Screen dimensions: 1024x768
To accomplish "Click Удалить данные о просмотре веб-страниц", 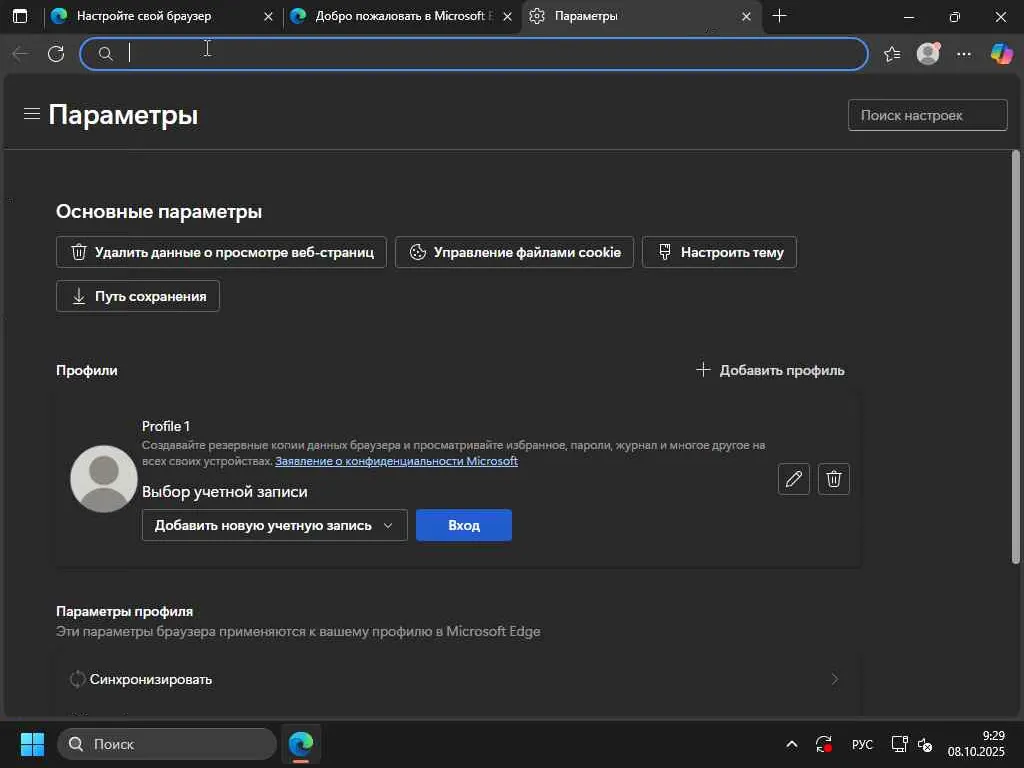I will pos(221,252).
